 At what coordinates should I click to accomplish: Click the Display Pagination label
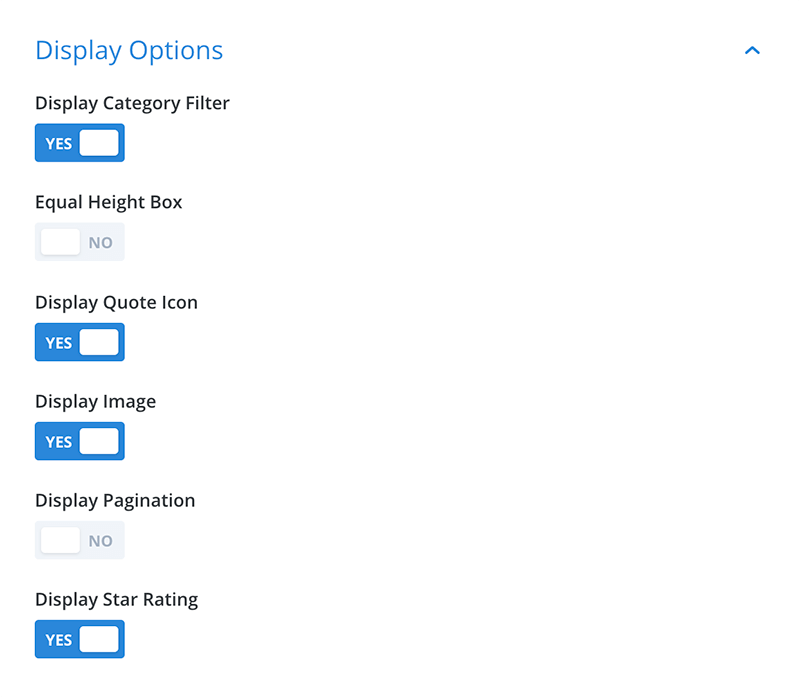tap(114, 500)
